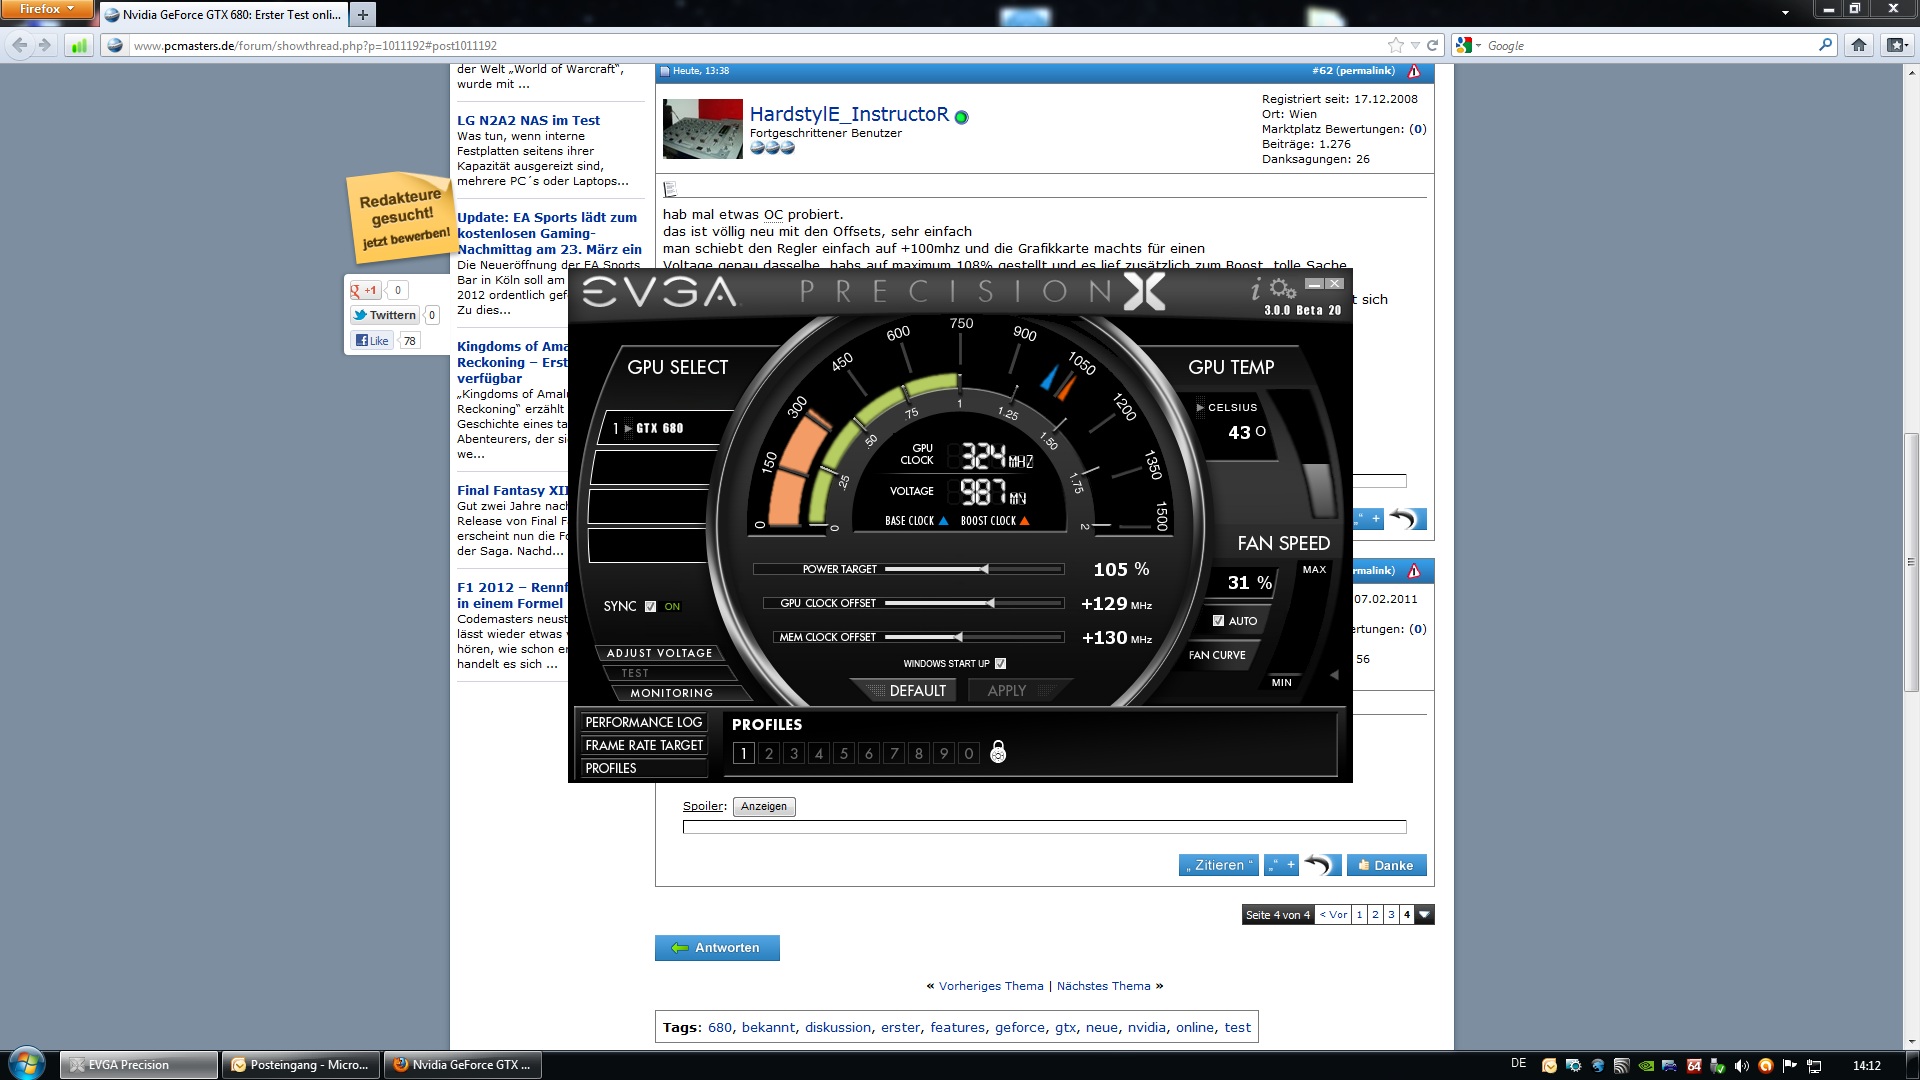Open the Firefox menu dropdown
The width and height of the screenshot is (1920, 1080).
(x=47, y=9)
